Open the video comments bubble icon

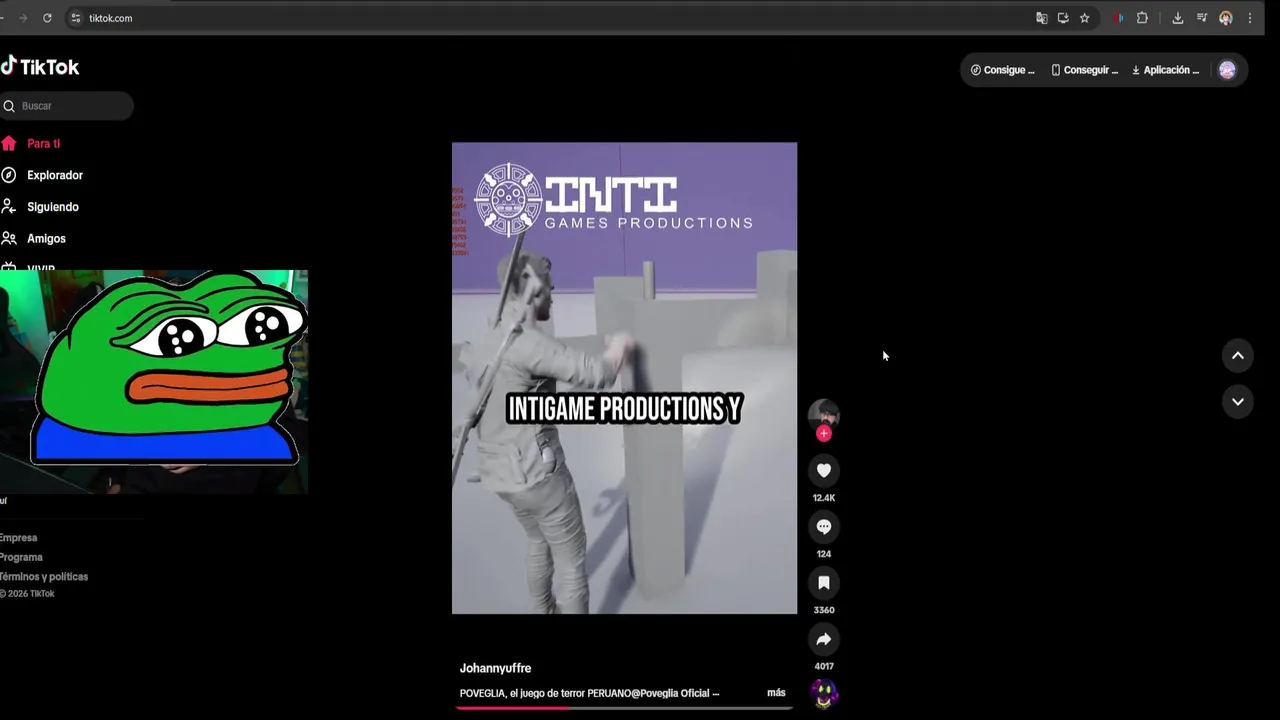pyautogui.click(x=824, y=526)
